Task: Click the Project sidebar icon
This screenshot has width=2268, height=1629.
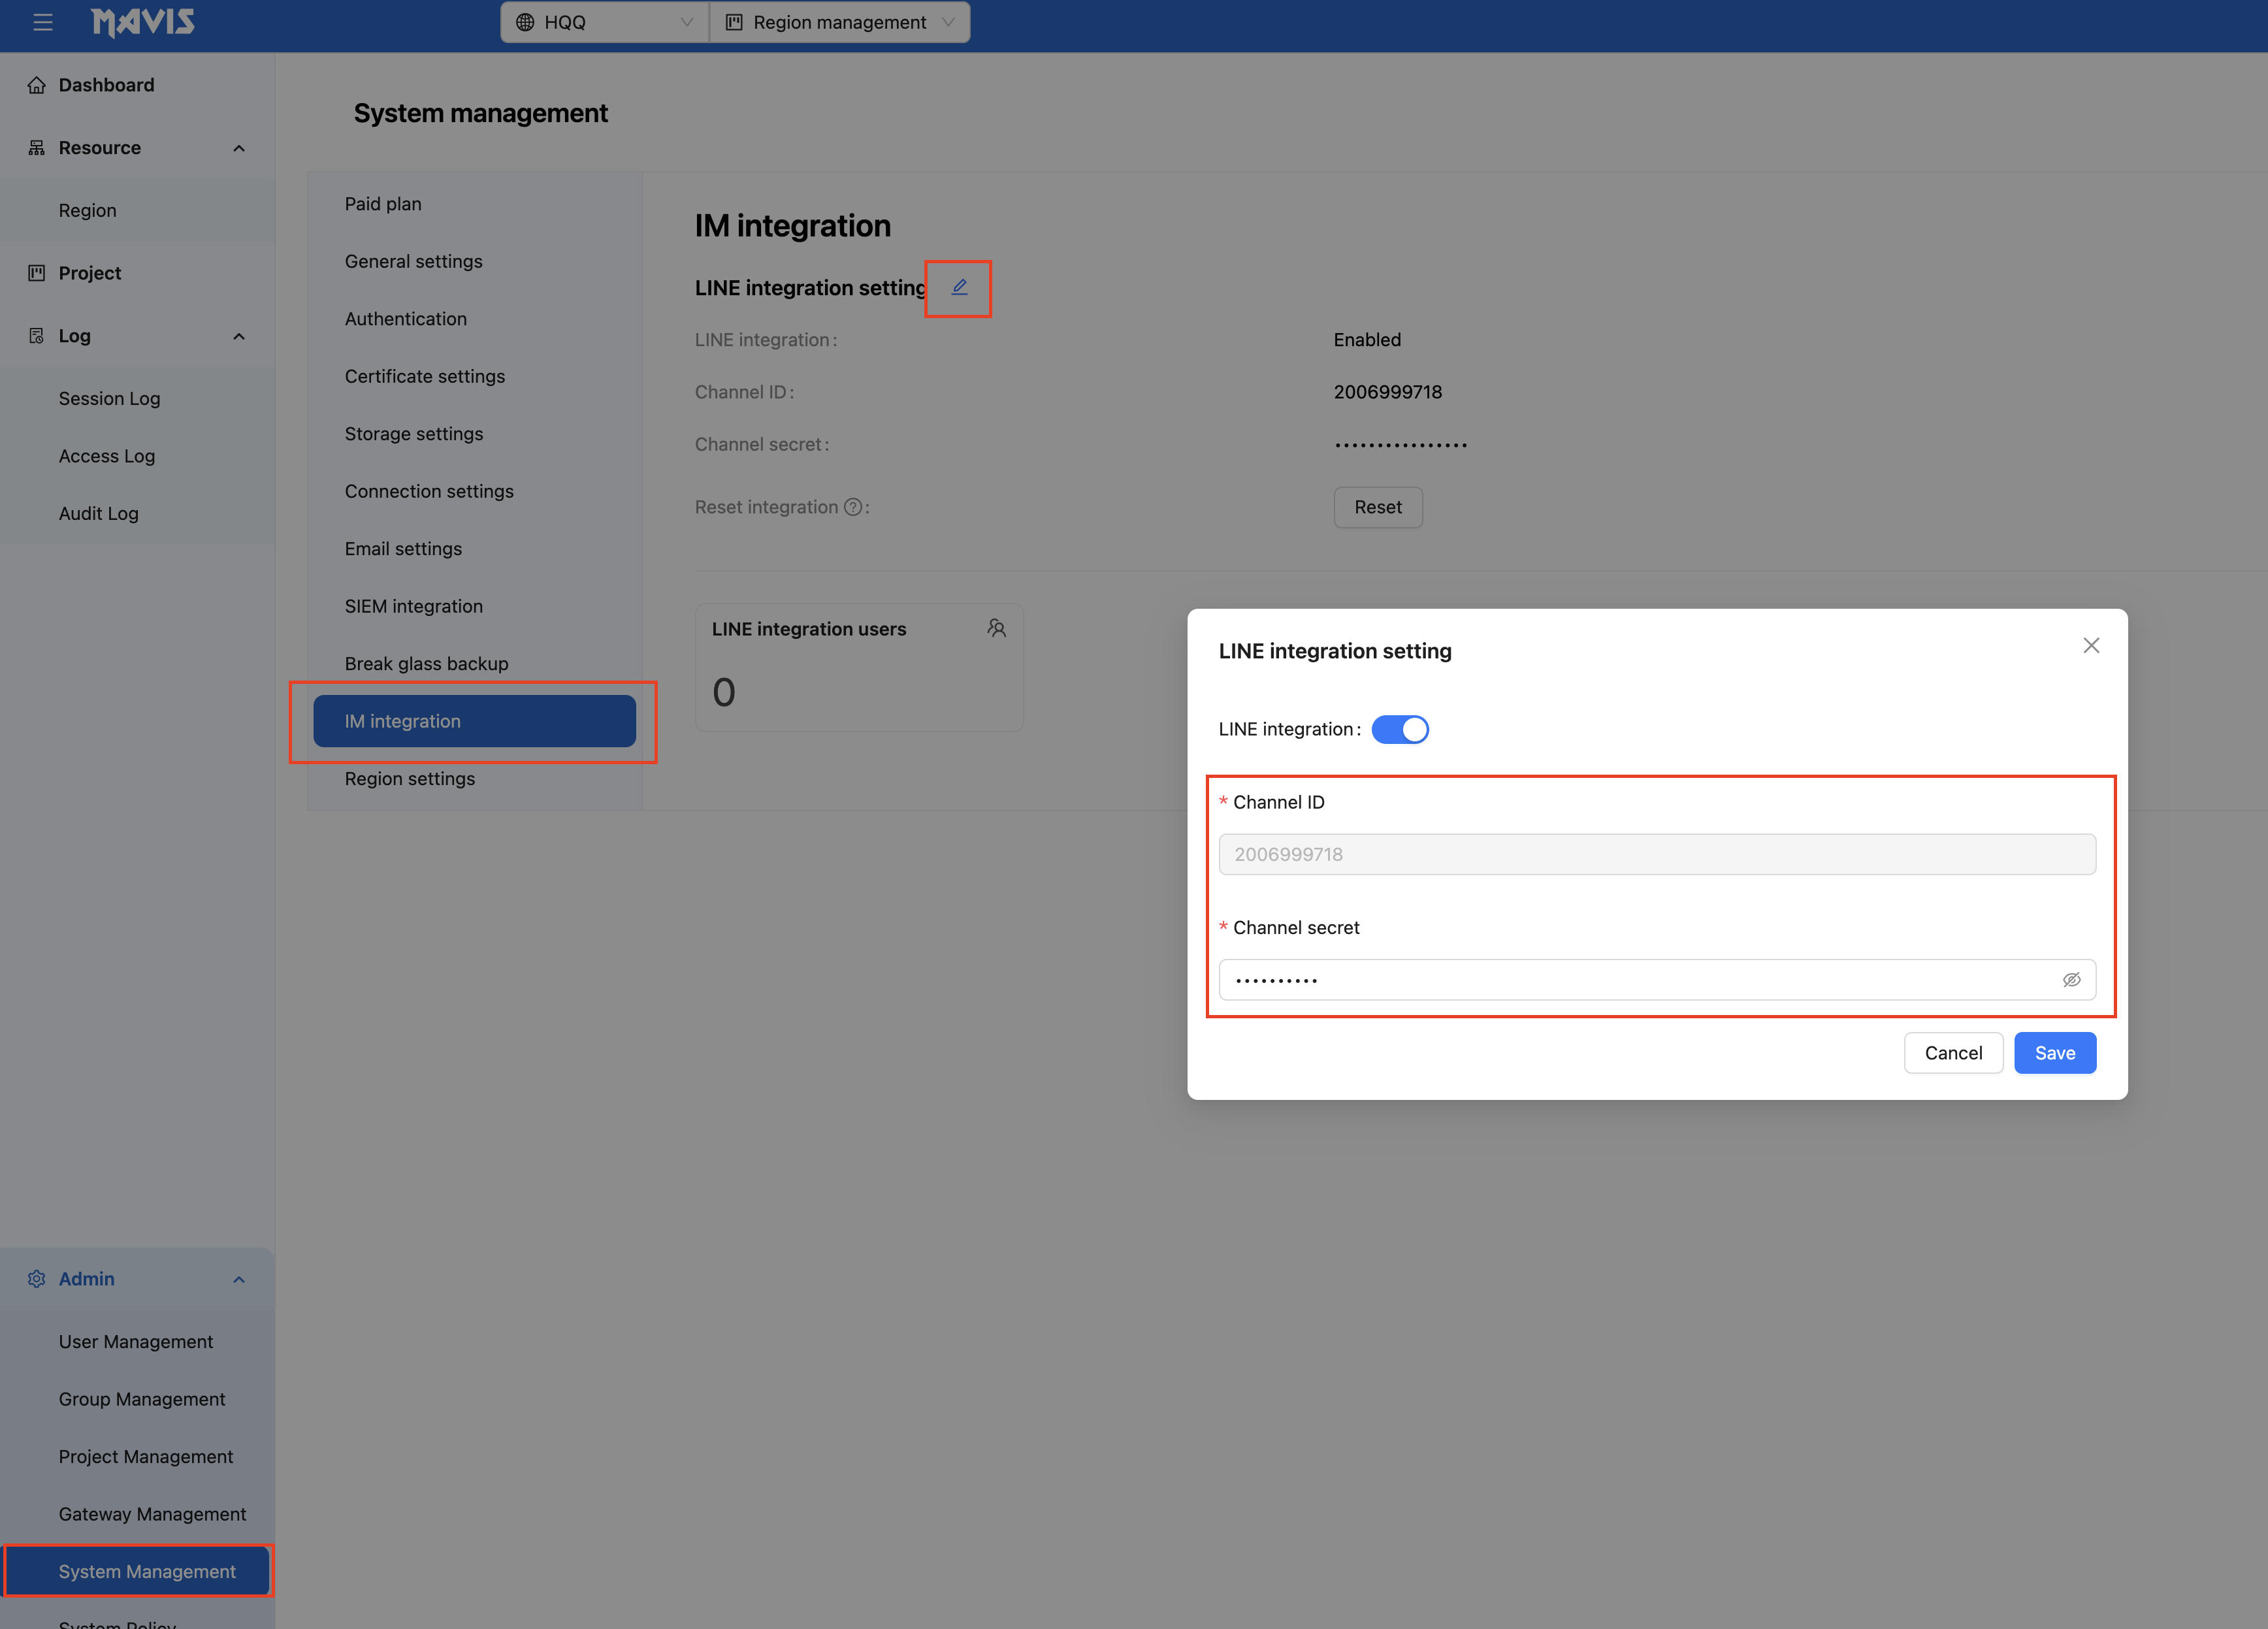Action: (37, 273)
